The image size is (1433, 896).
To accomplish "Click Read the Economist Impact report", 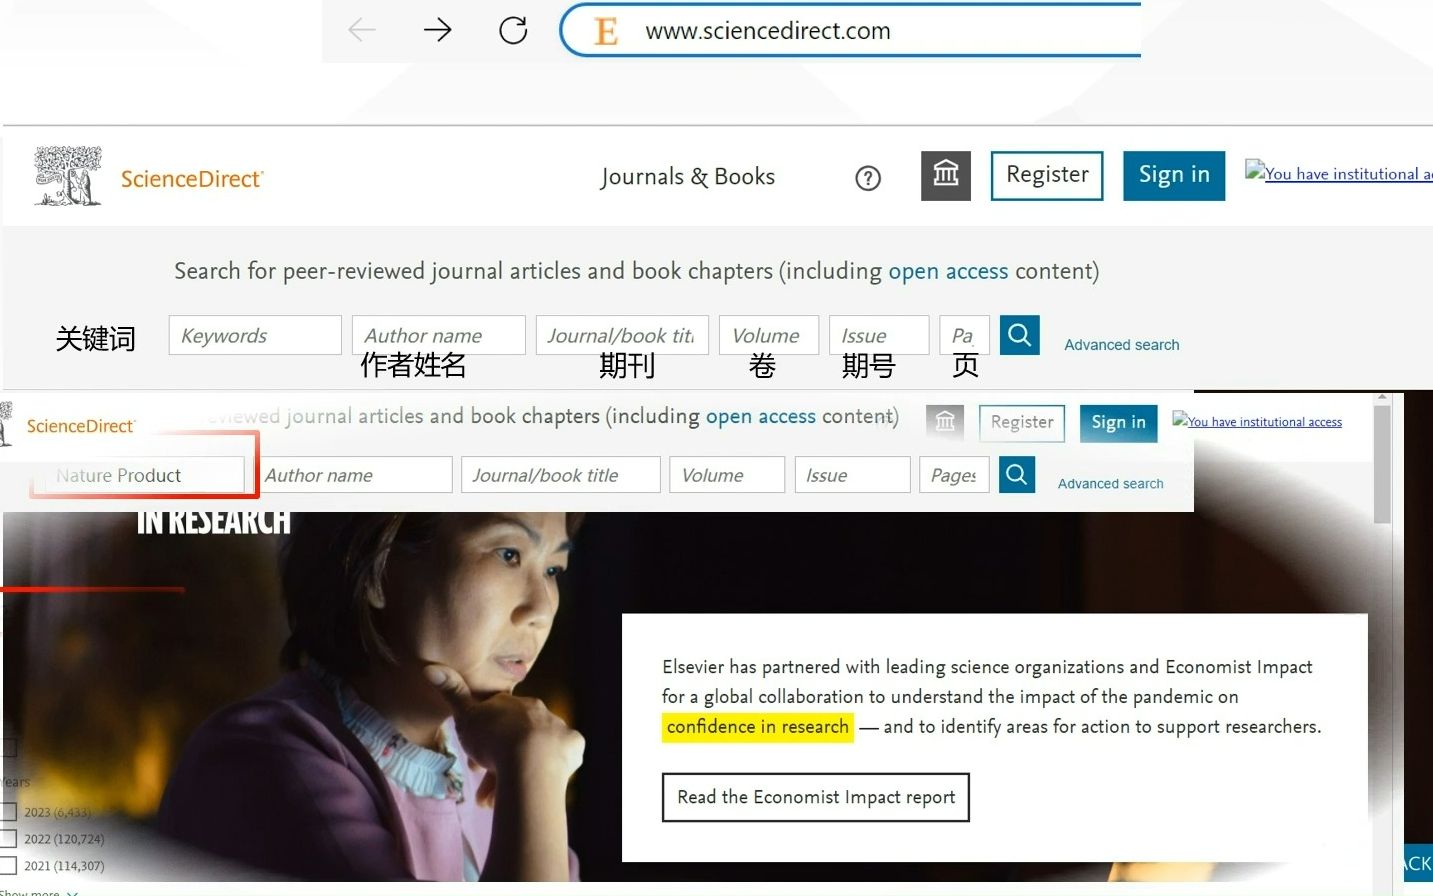I will tap(816, 797).
